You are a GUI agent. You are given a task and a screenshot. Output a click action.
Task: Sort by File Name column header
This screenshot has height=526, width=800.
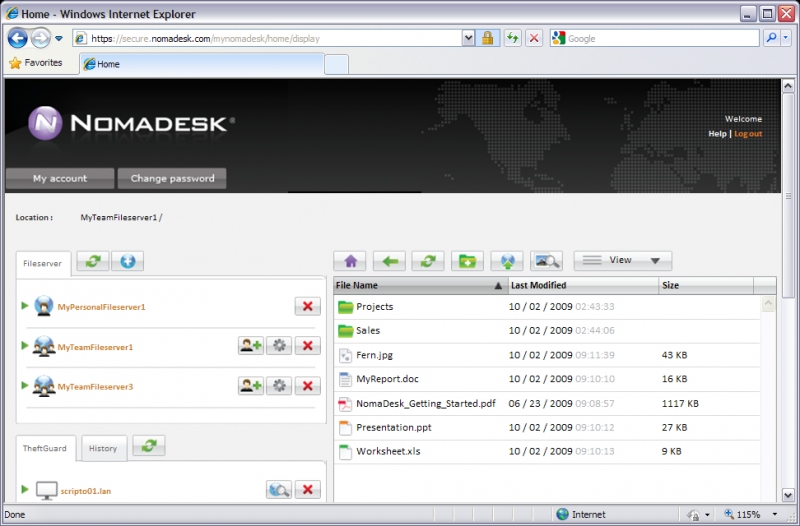coord(421,286)
